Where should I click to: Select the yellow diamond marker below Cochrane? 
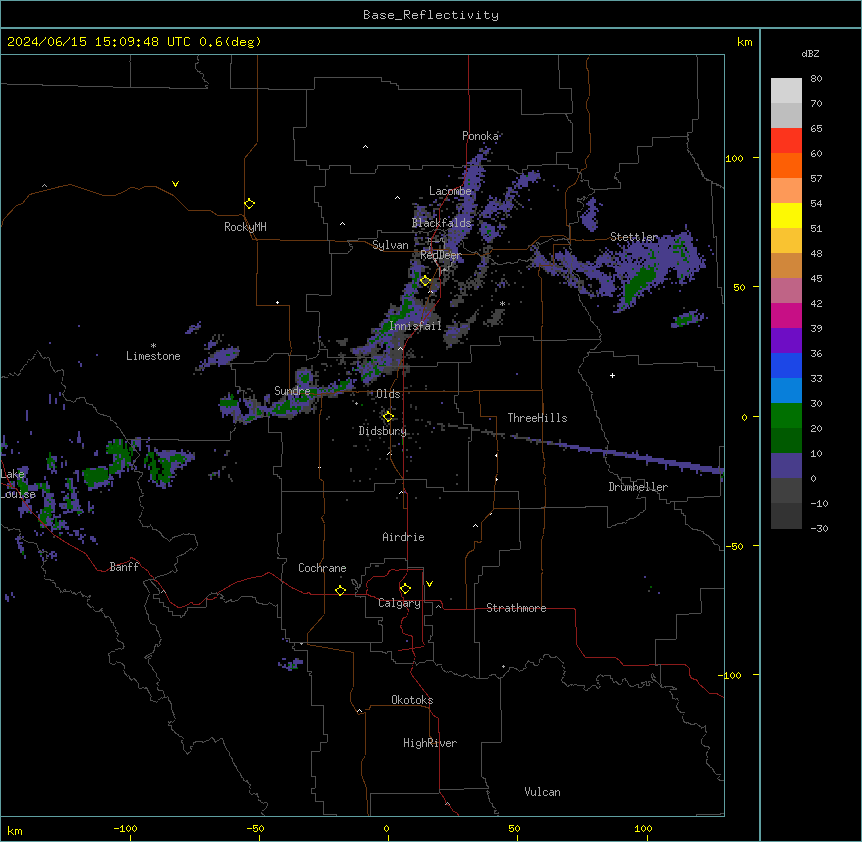tap(340, 590)
